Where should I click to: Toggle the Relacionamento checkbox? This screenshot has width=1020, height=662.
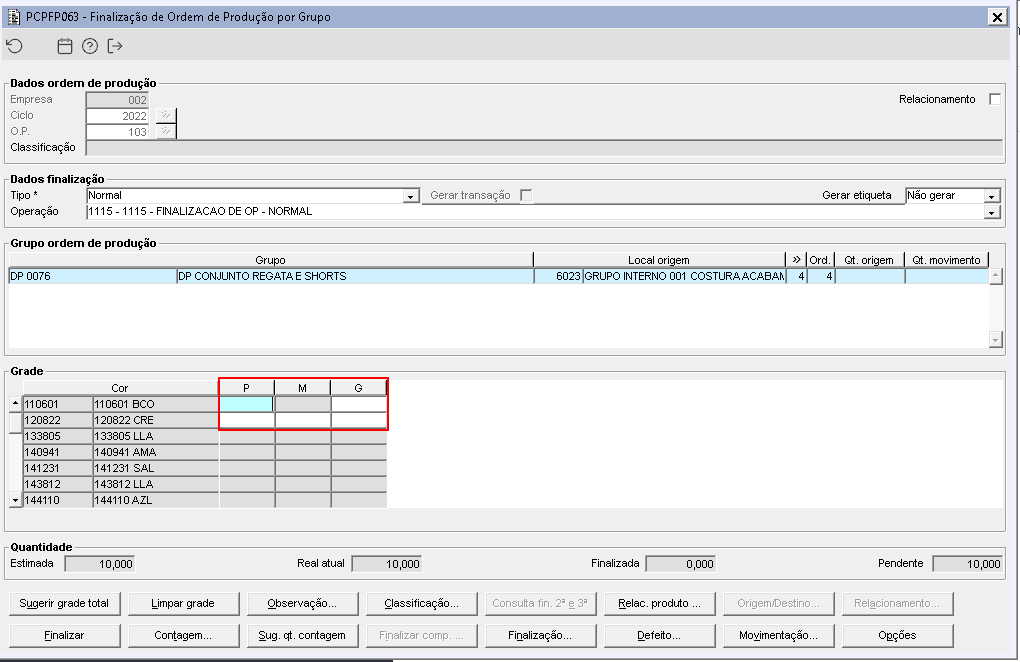tap(995, 99)
